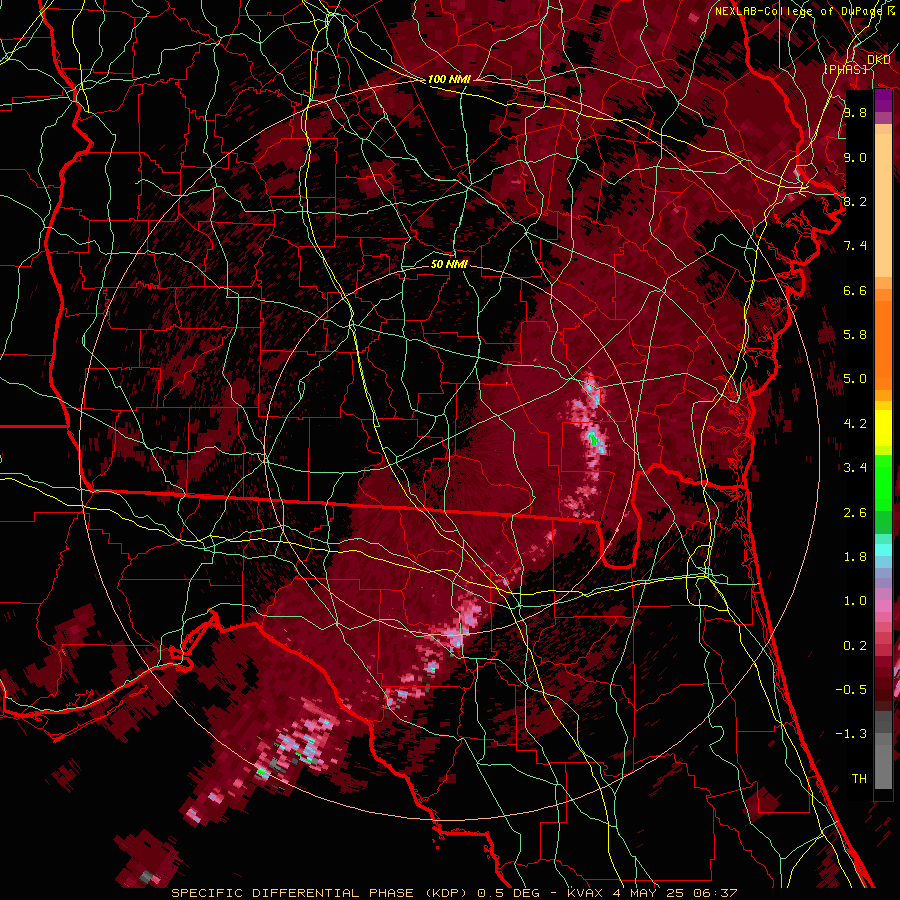Click "SPECIFIC DIFFERENTIAL PHASE (KDP)" caption text
Viewport: 900px width, 900px height.
(x=320, y=893)
